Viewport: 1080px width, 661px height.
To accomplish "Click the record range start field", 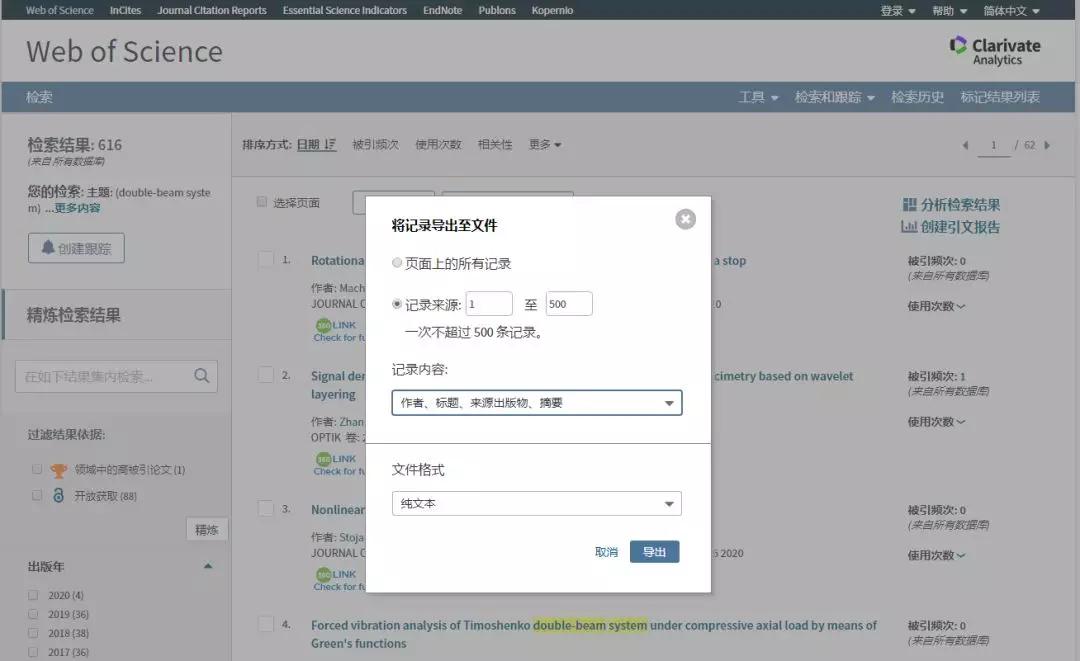I will 489,304.
